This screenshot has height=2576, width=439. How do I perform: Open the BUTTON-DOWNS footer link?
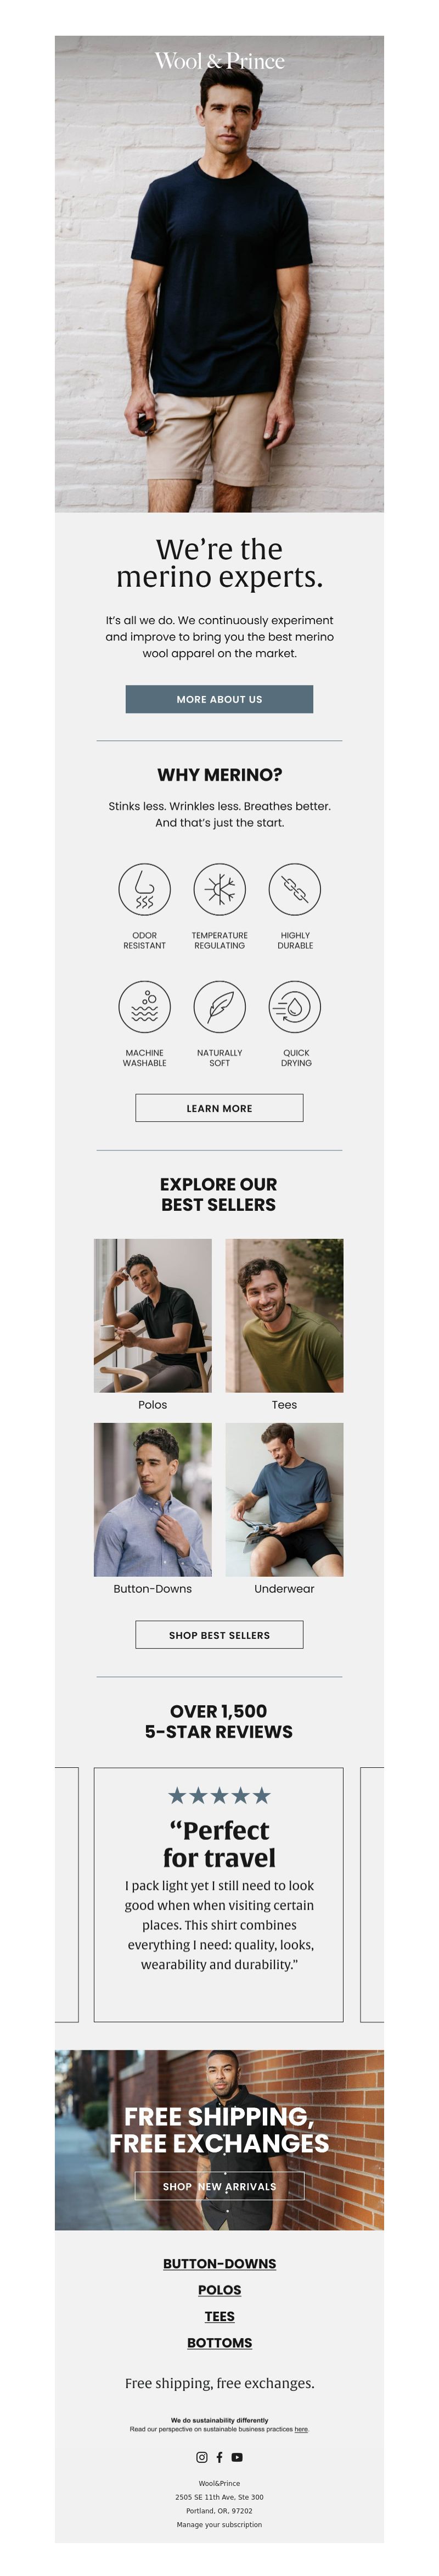(x=219, y=2263)
